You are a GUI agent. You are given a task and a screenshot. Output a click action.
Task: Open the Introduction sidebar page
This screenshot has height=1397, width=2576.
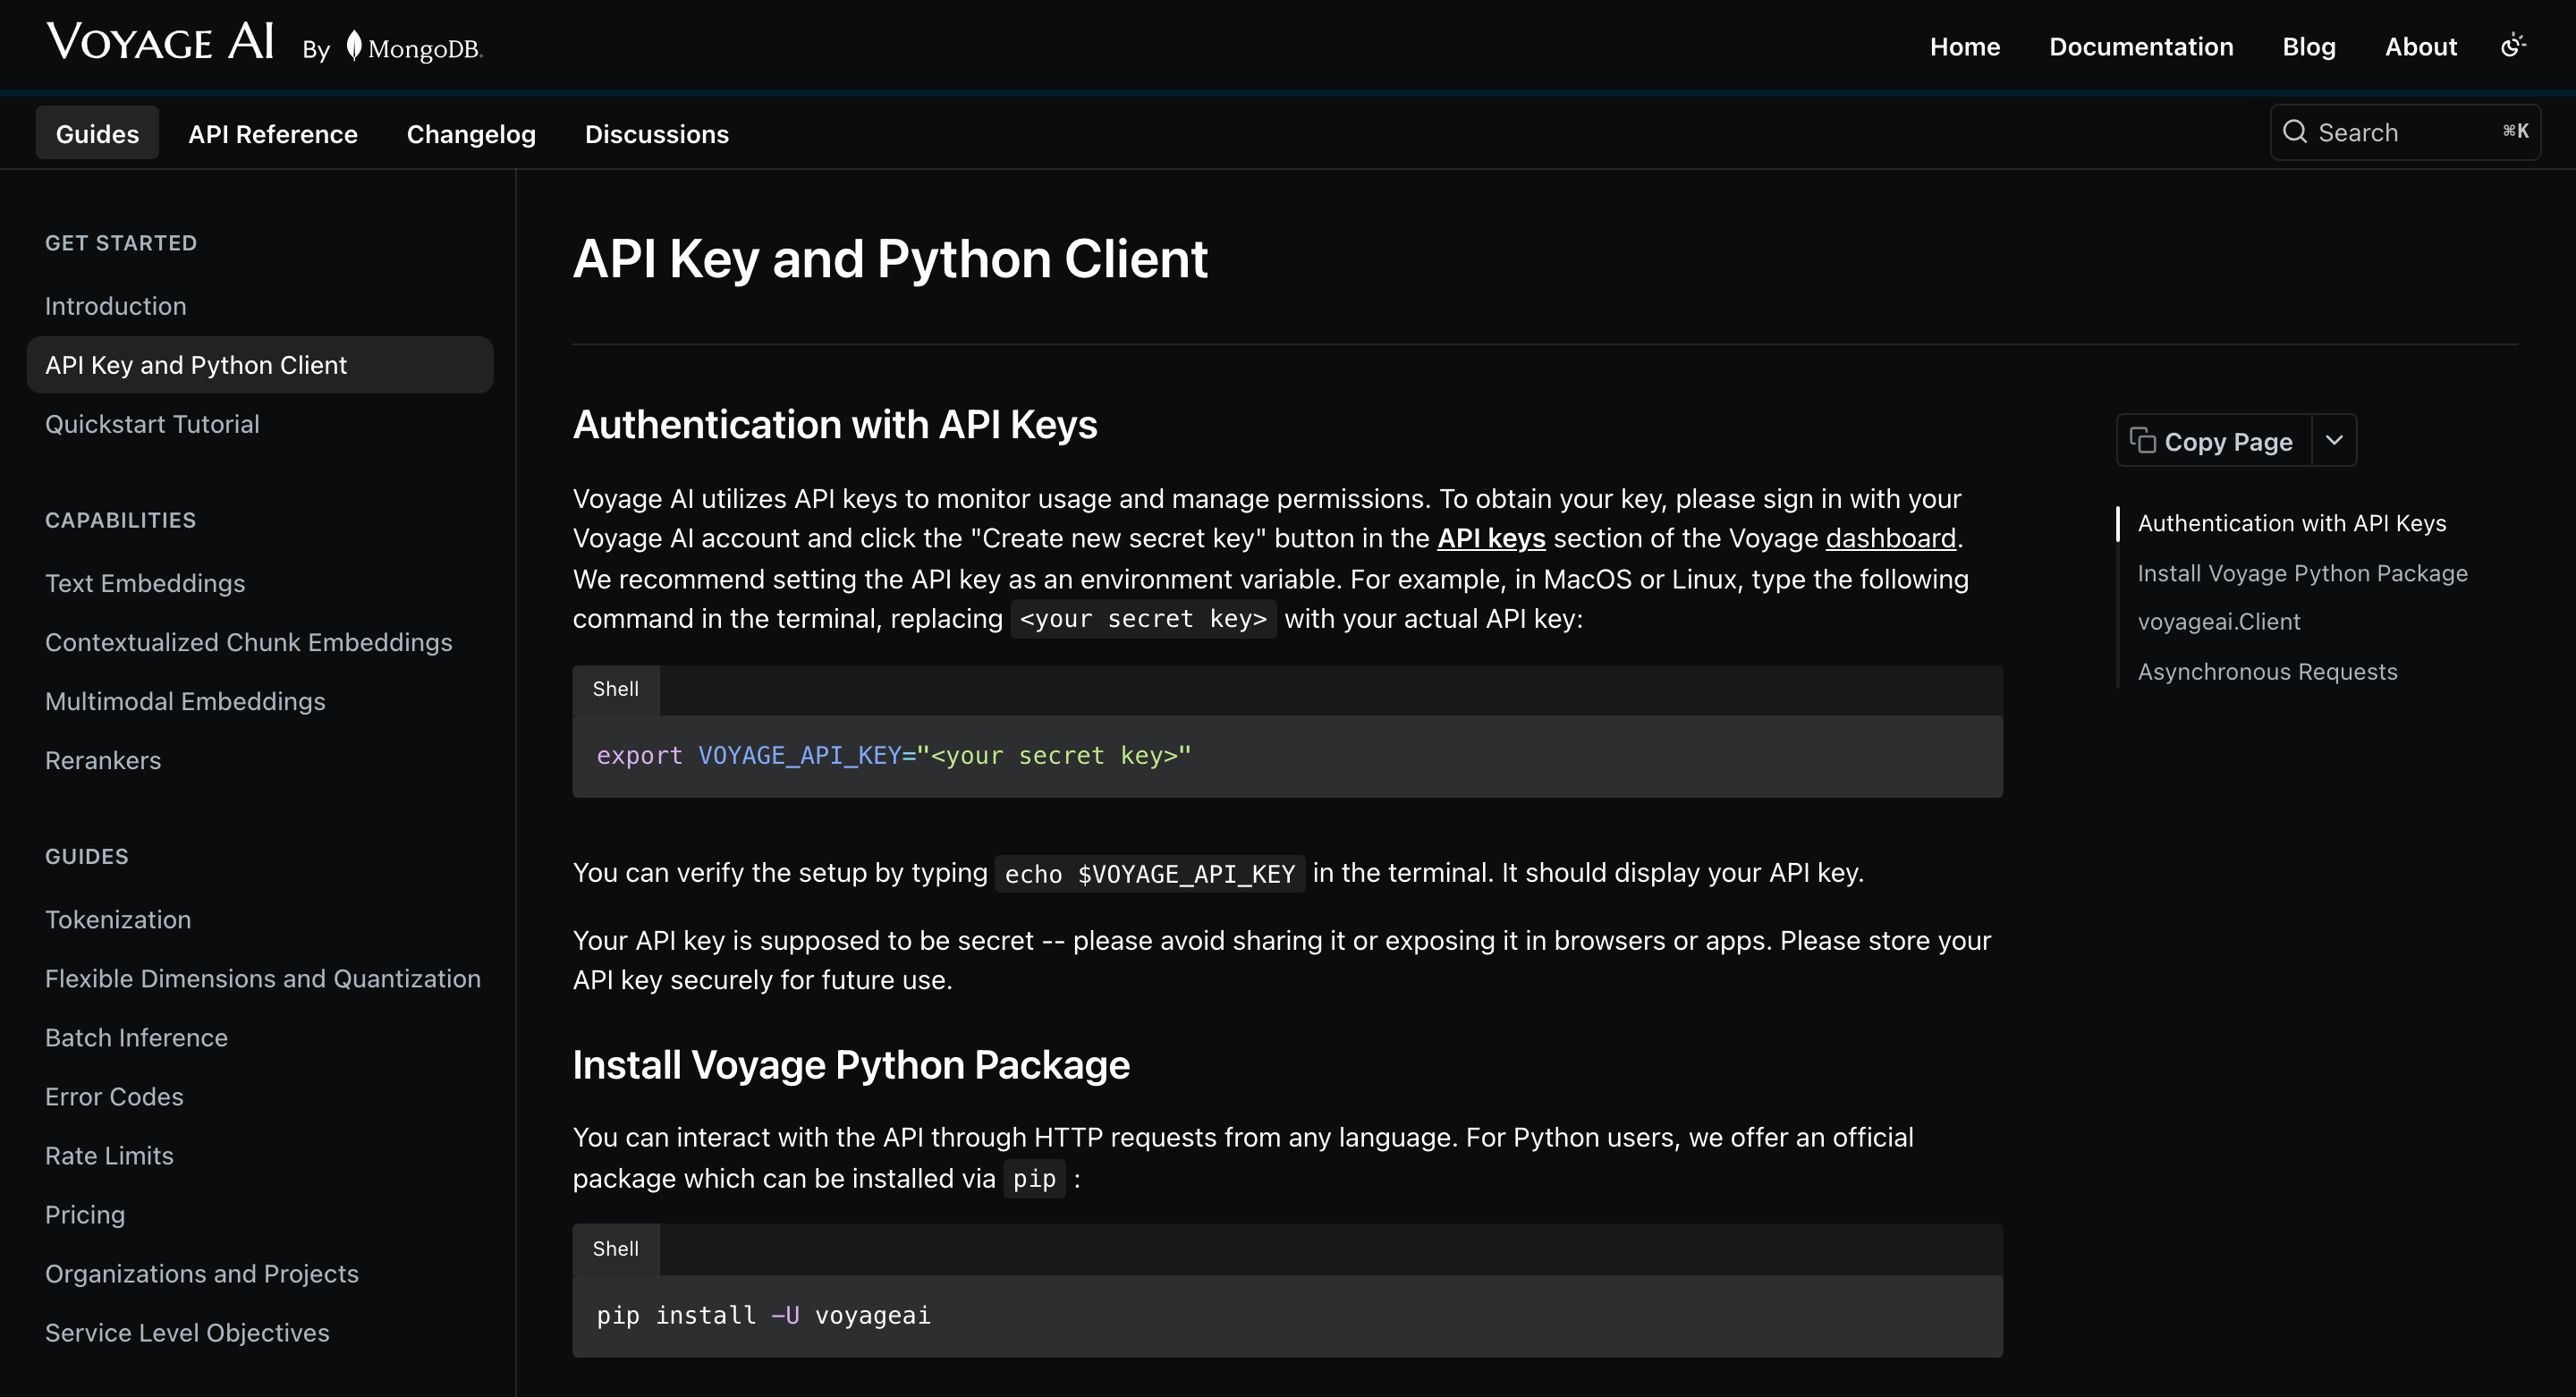point(116,306)
